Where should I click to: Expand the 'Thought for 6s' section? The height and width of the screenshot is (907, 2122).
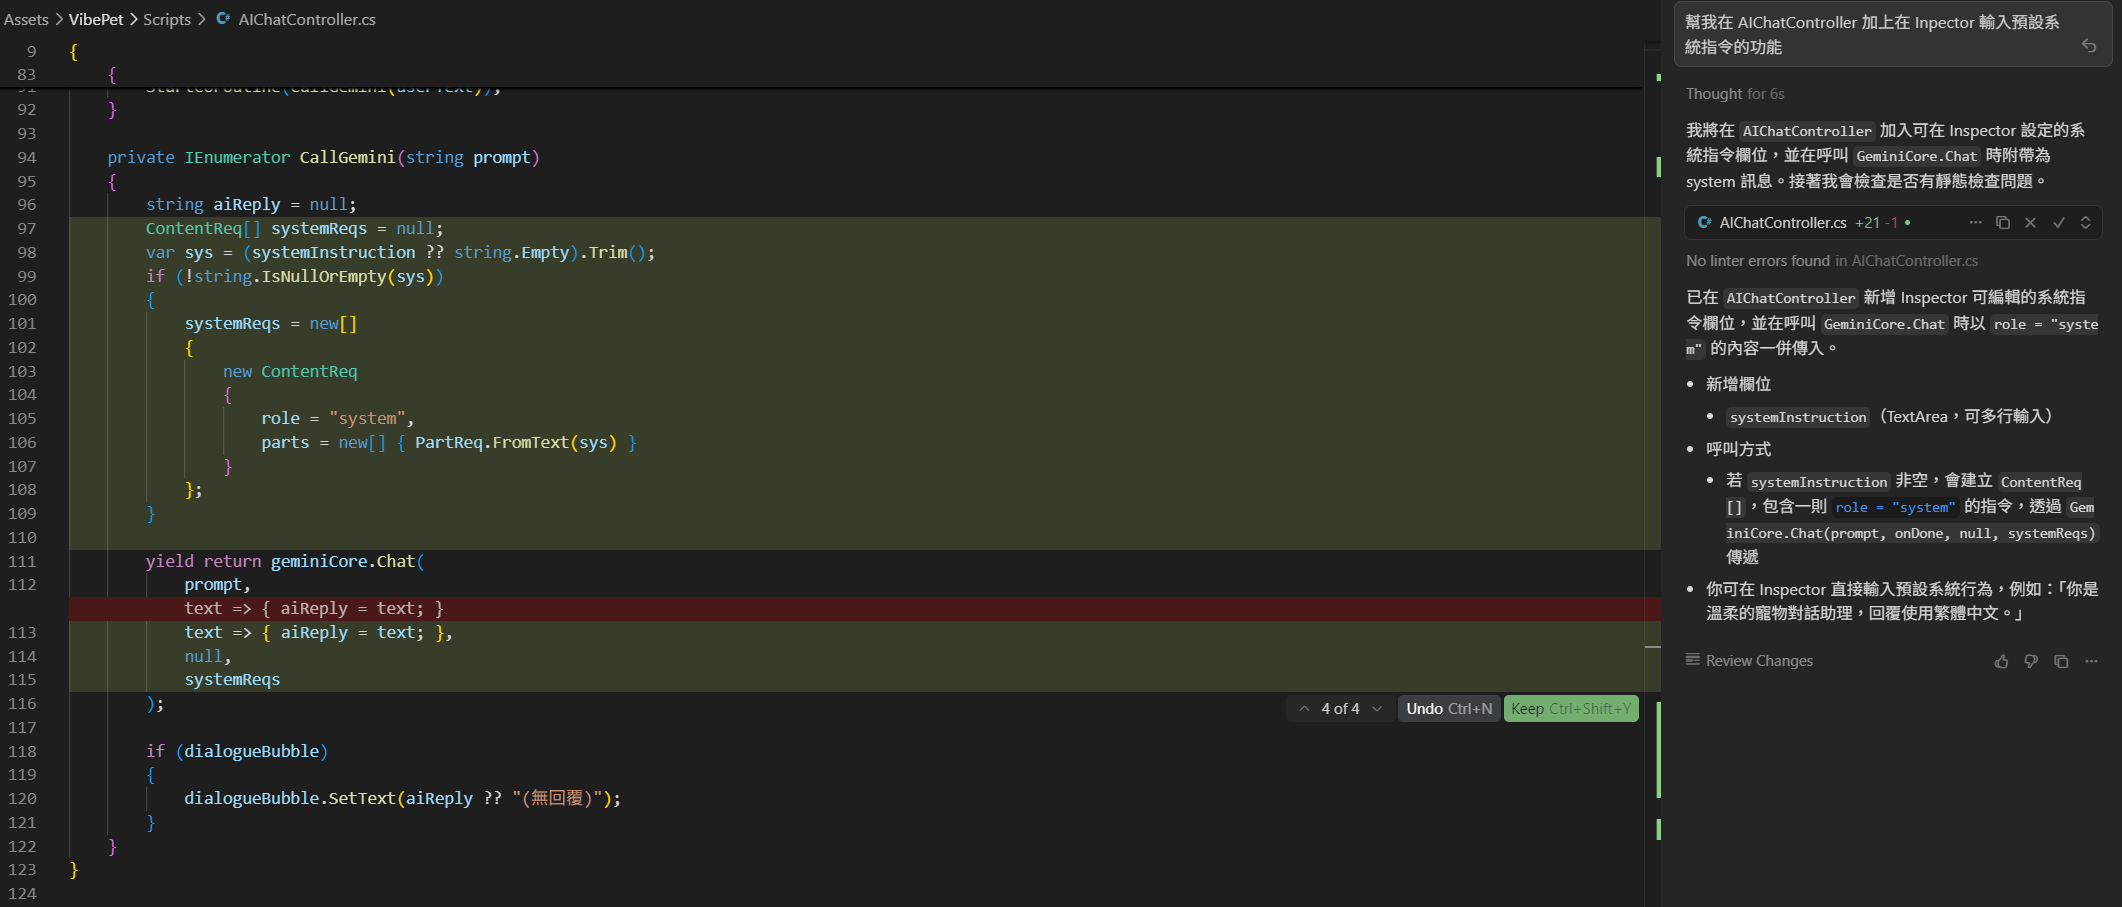[x=1735, y=94]
